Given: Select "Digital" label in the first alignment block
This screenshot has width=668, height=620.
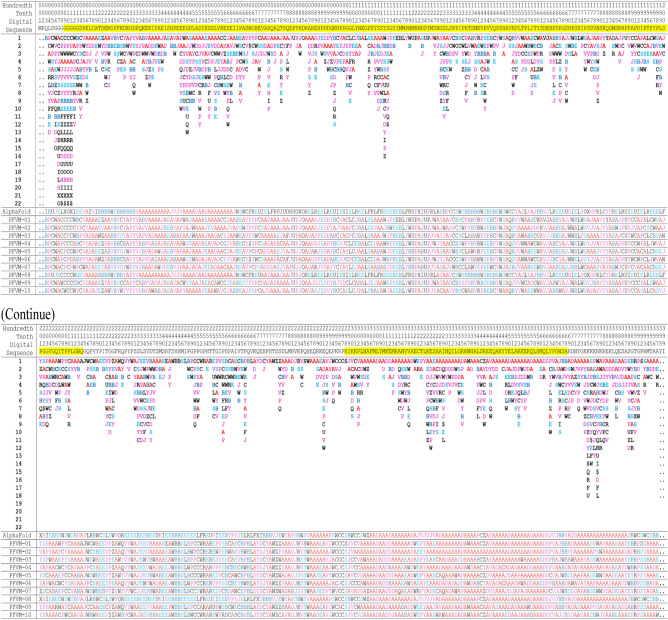Looking at the screenshot, I should click(x=21, y=22).
